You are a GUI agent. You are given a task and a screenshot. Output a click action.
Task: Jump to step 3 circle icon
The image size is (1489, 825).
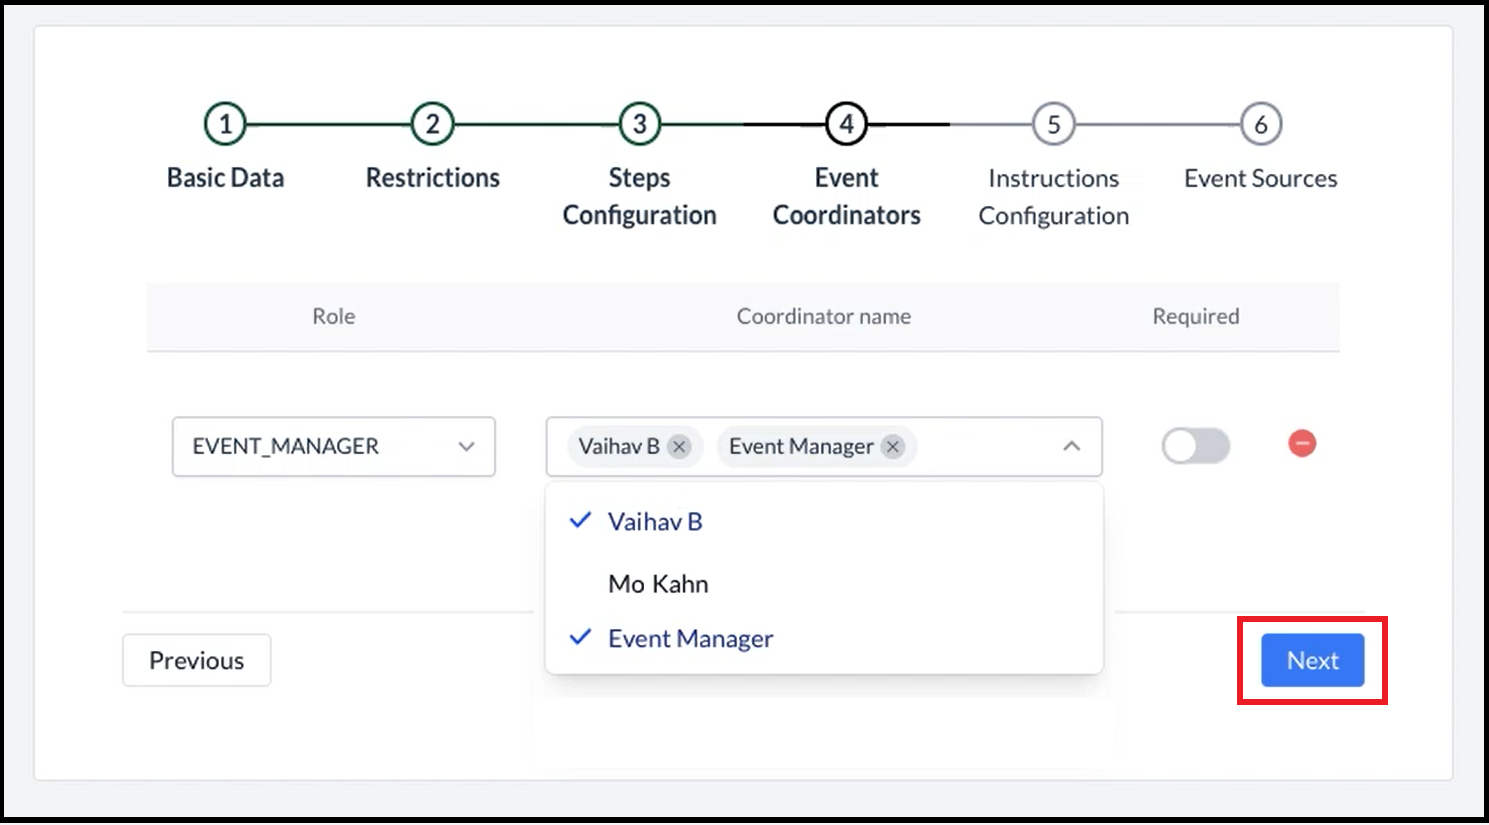[x=639, y=124]
